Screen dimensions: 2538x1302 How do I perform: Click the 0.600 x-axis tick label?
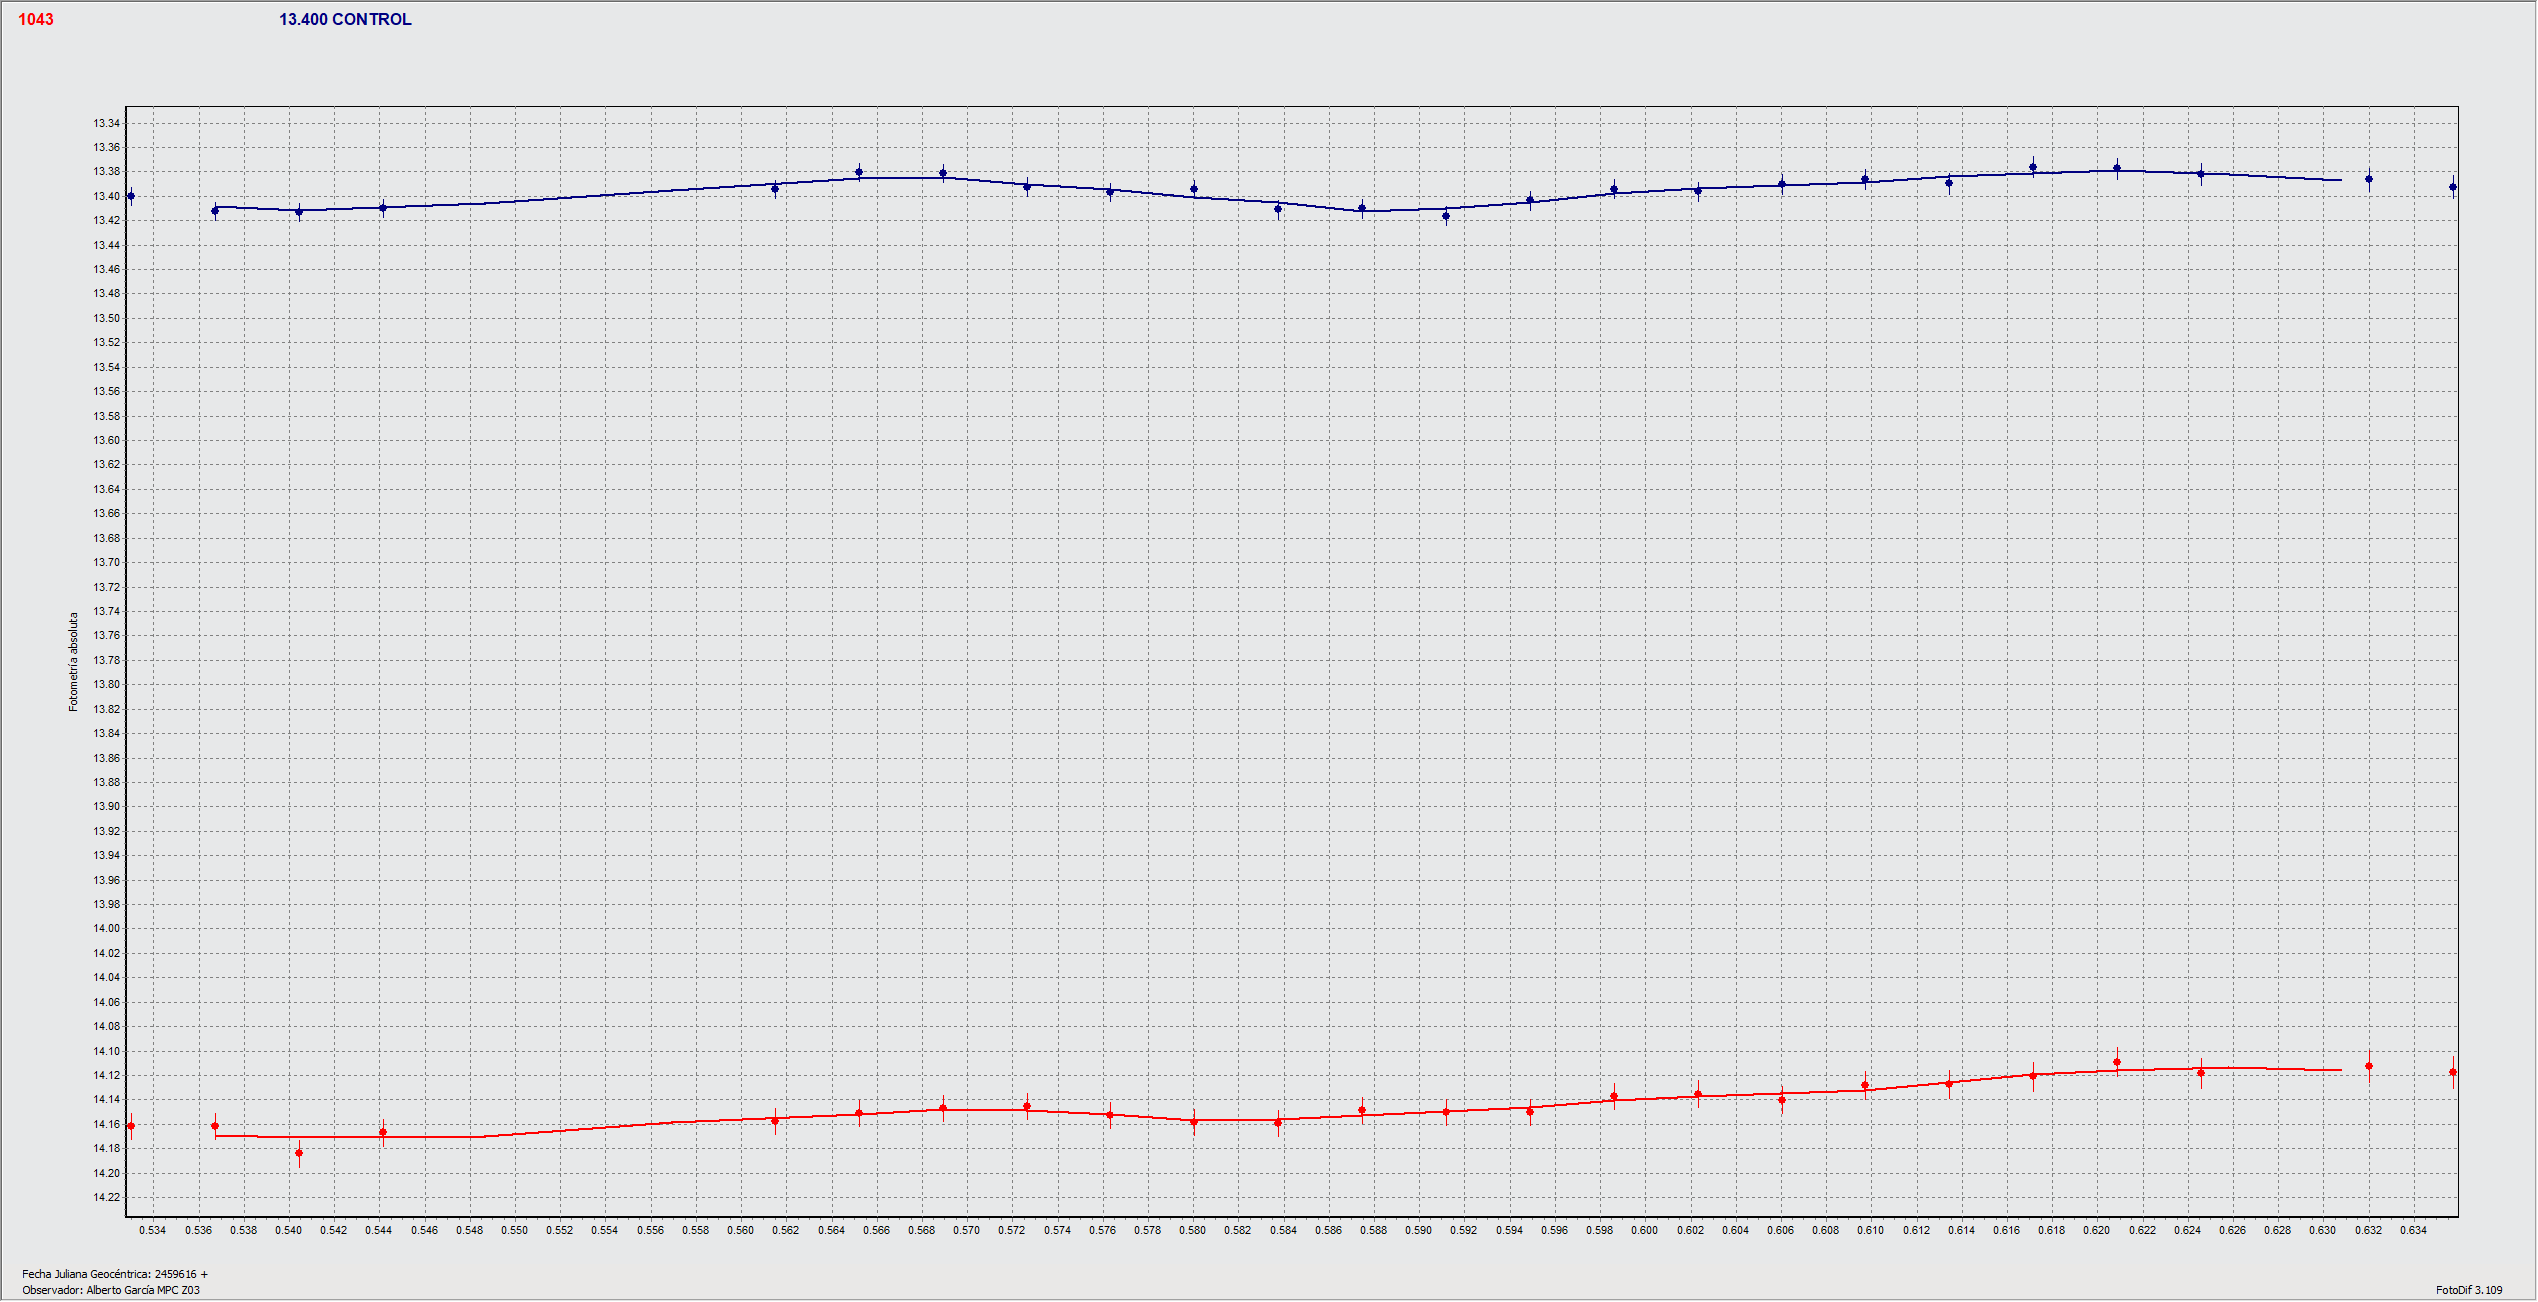(1645, 1231)
